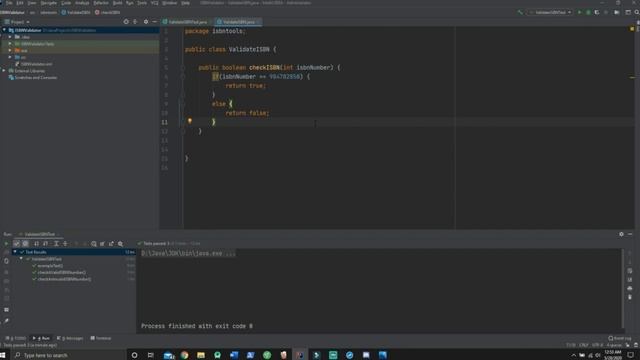
Task: Expand the src folder
Action: (x=10, y=57)
